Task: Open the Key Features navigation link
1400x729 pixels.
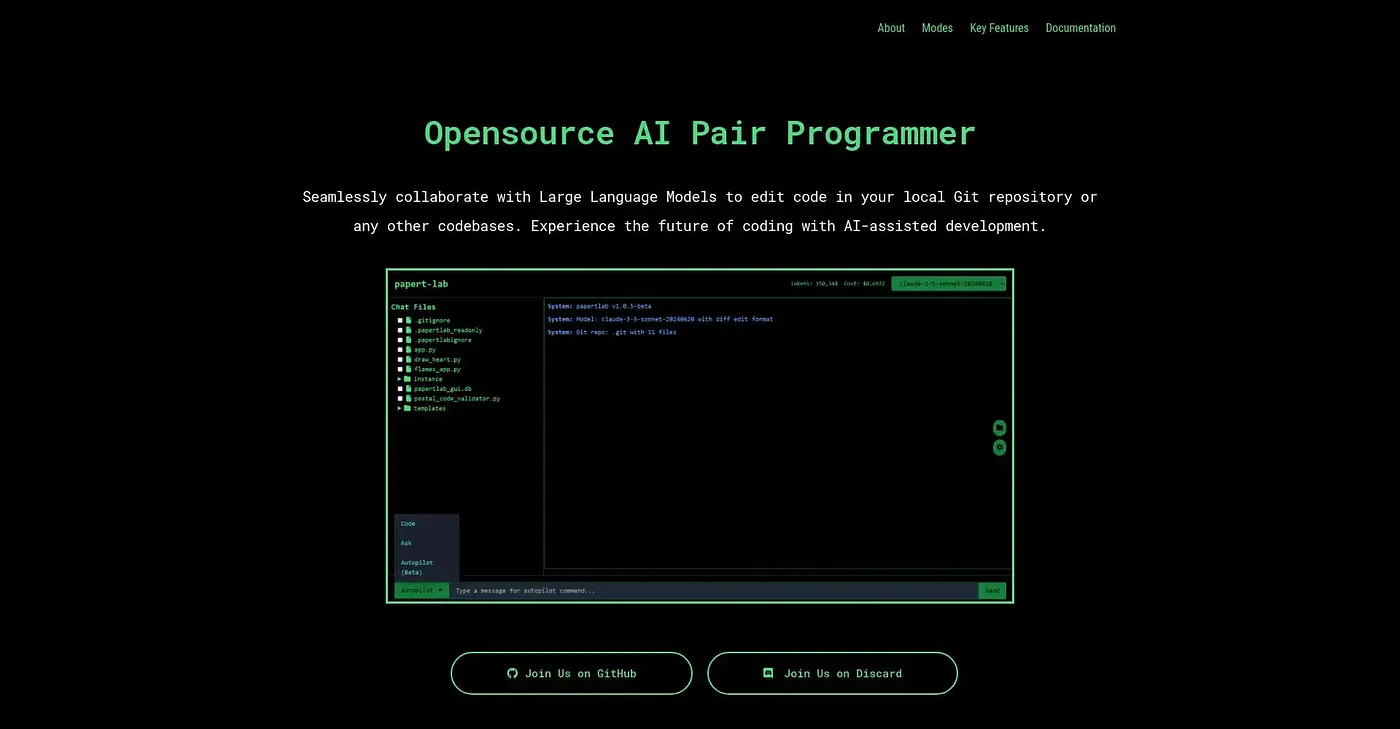Action: (x=999, y=28)
